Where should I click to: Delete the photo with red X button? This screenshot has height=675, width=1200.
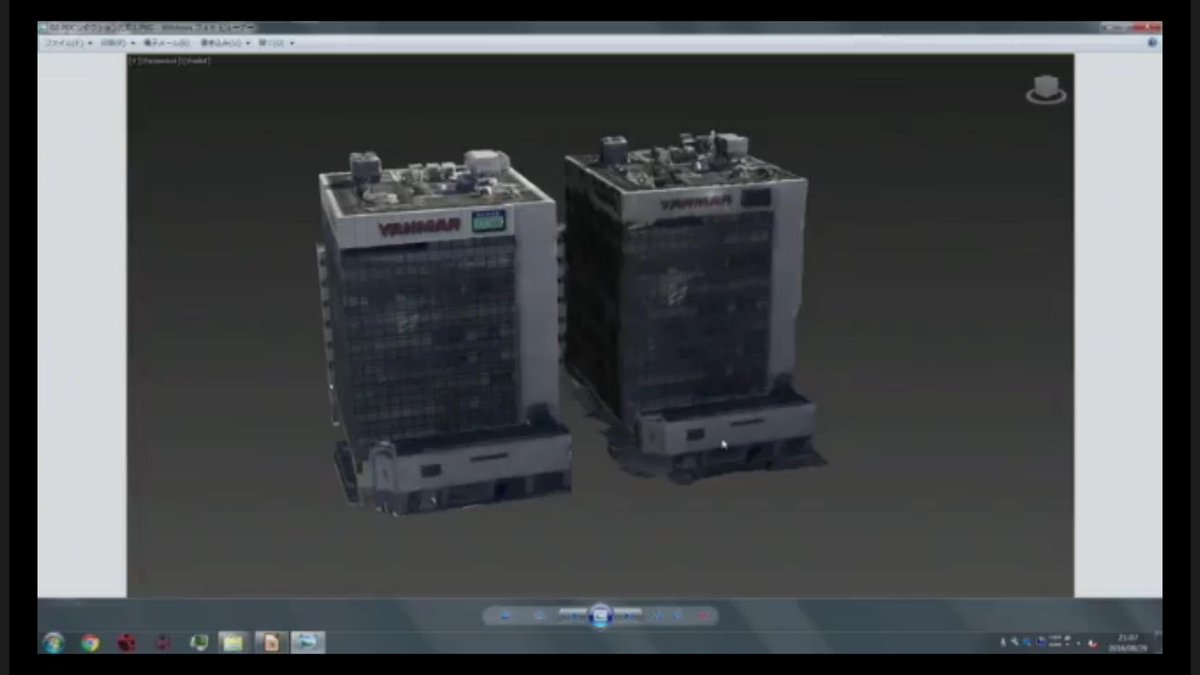click(704, 616)
